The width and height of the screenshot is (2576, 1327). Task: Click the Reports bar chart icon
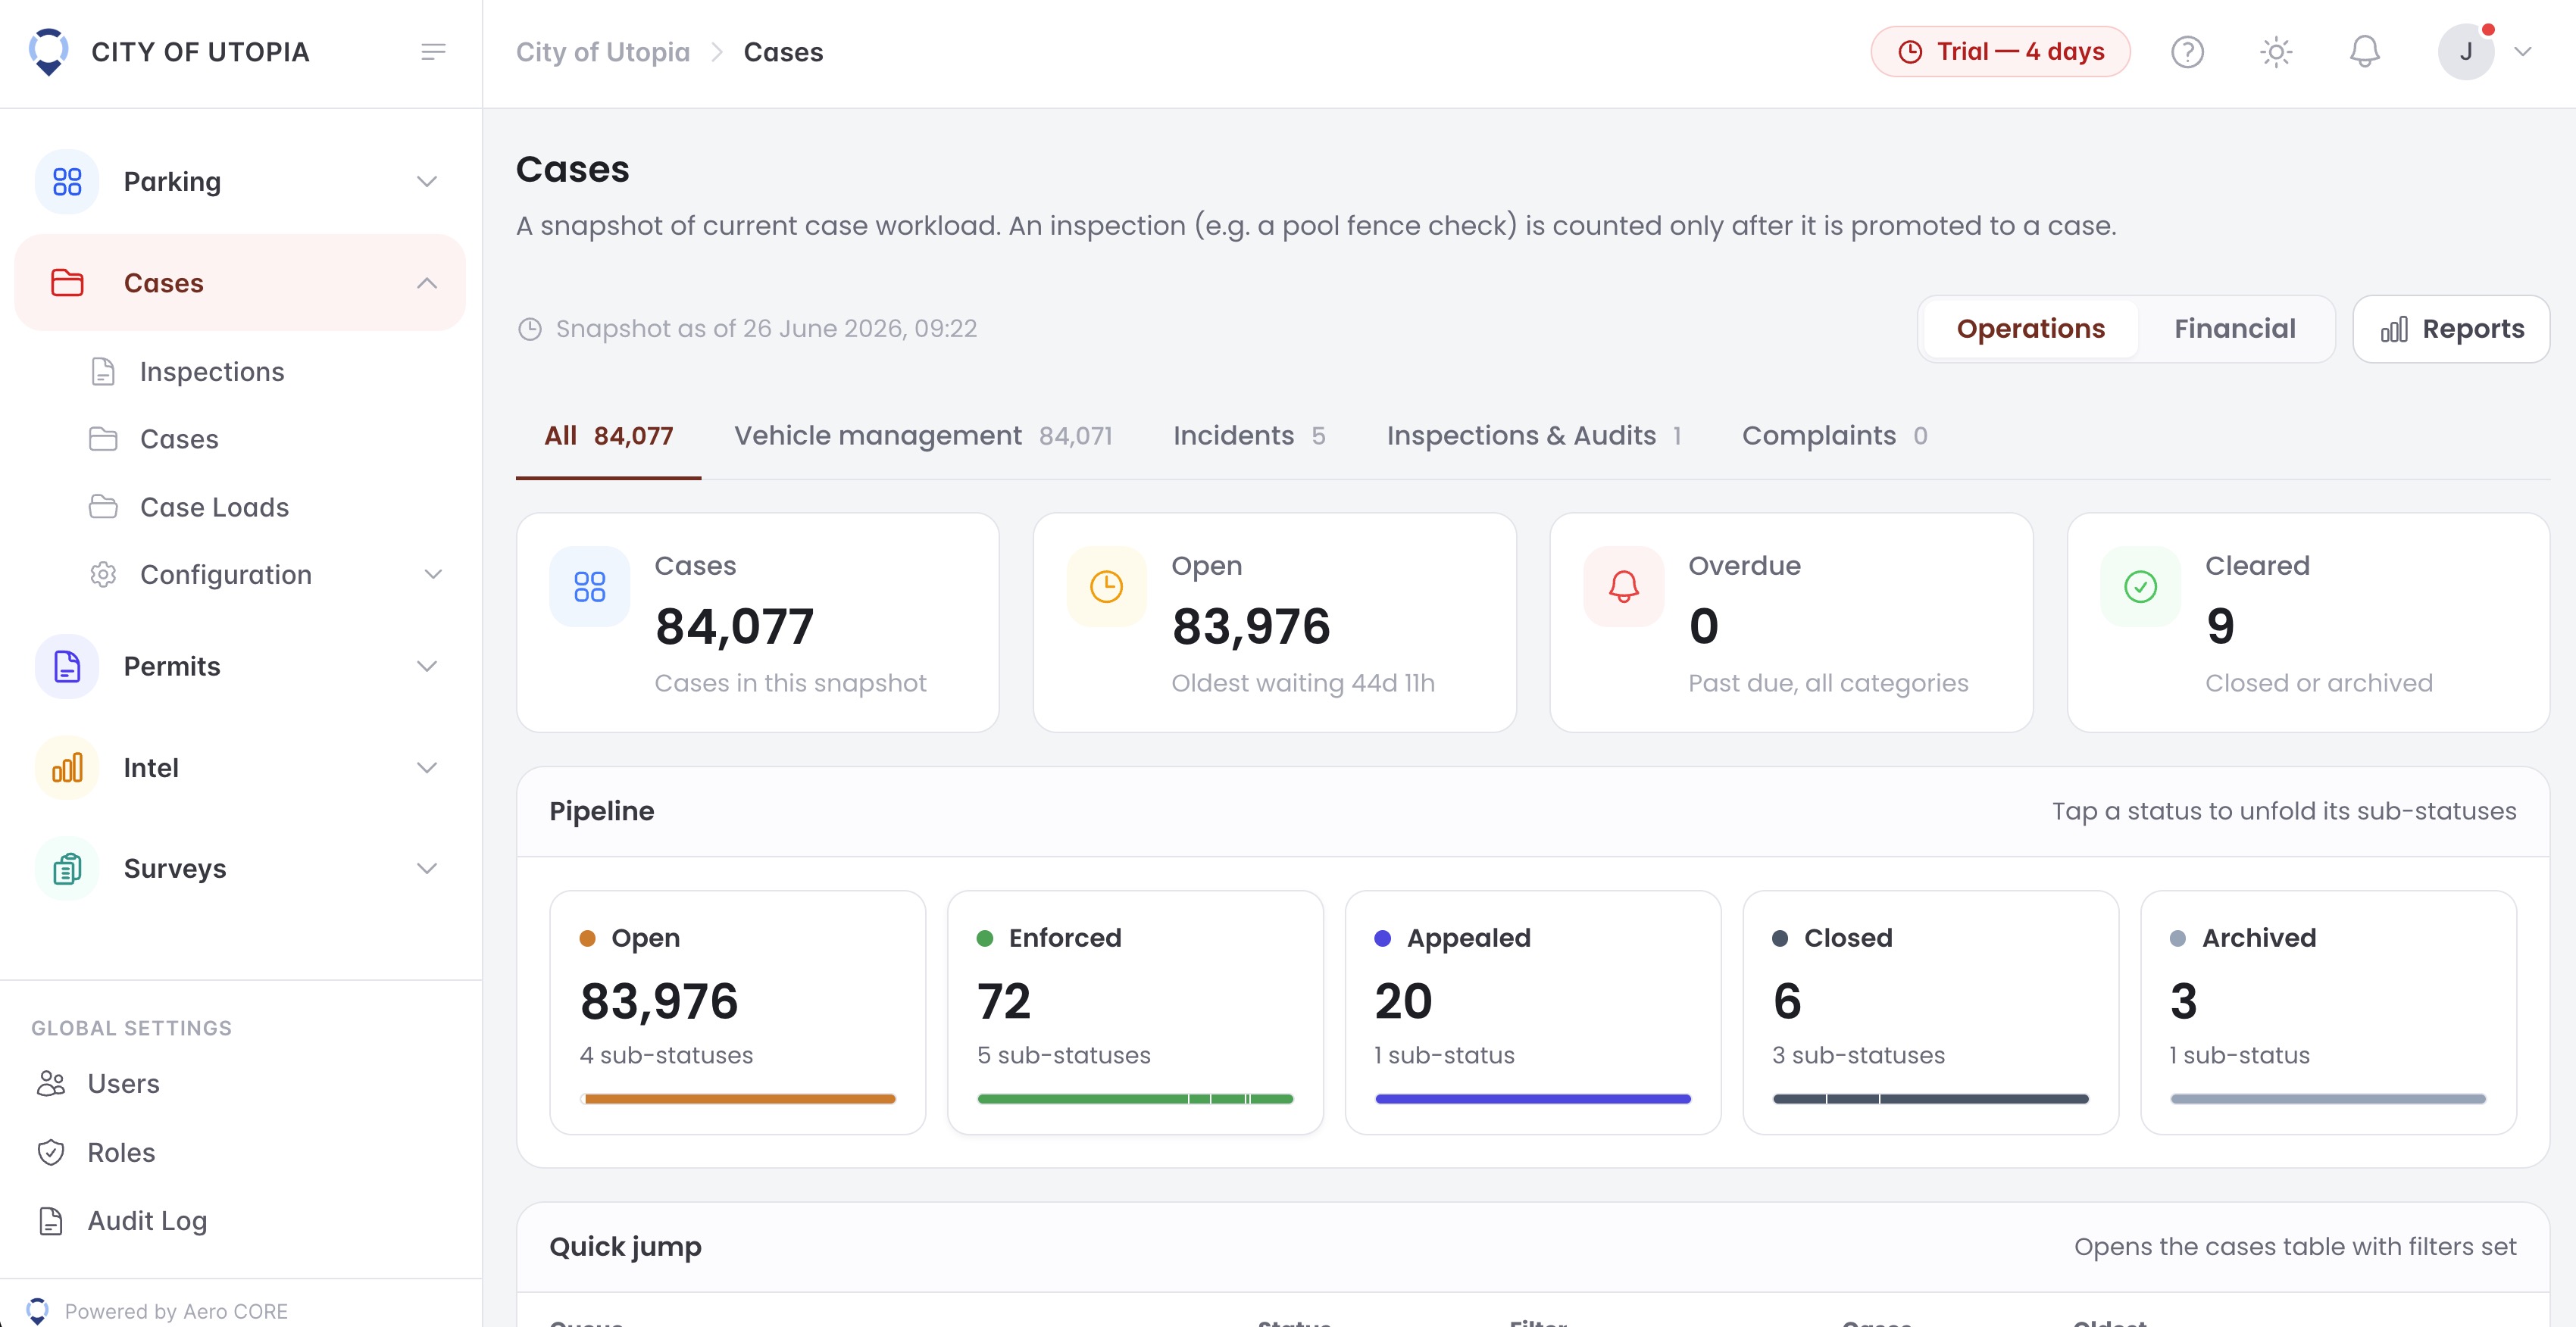pos(2394,329)
